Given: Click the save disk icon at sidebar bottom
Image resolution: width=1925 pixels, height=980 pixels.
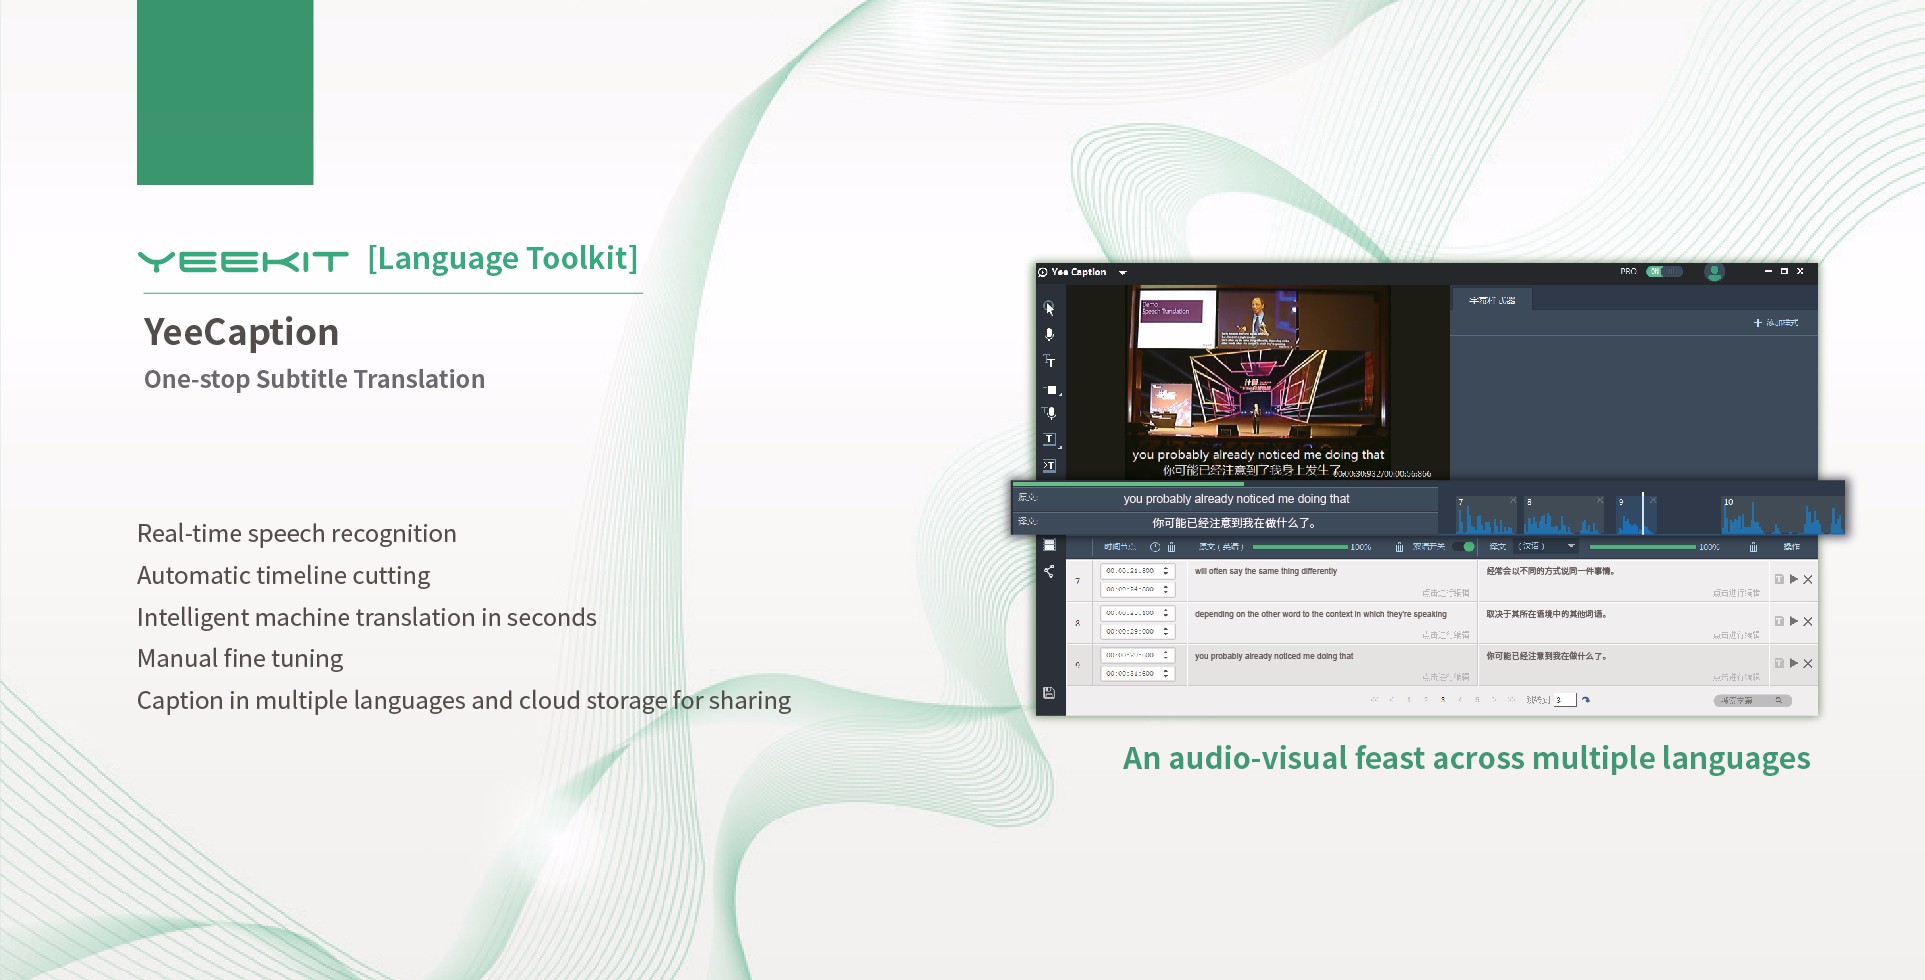Looking at the screenshot, I should pyautogui.click(x=1049, y=692).
